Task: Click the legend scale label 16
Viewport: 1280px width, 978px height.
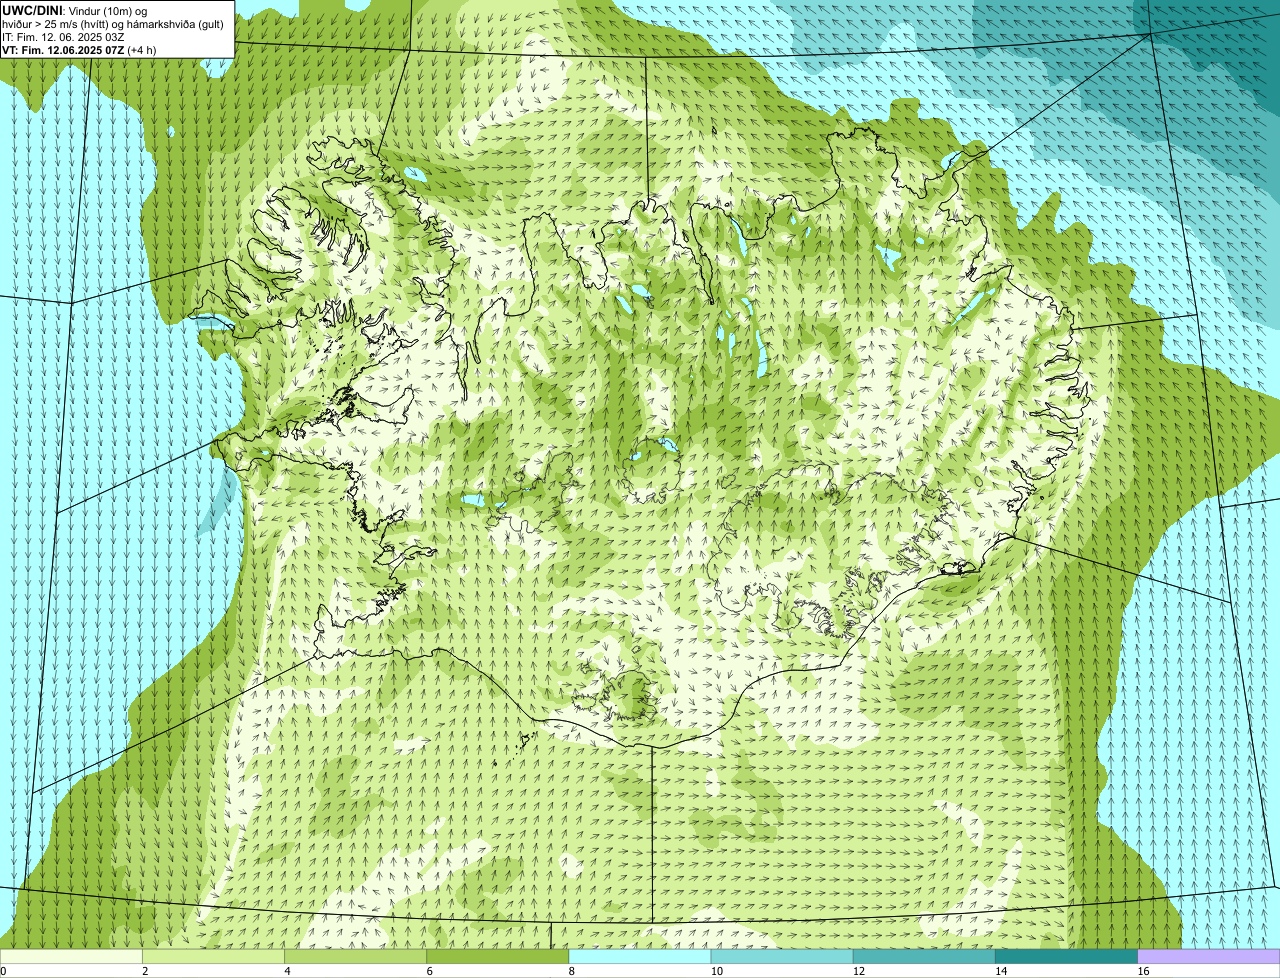Action: [x=1143, y=971]
